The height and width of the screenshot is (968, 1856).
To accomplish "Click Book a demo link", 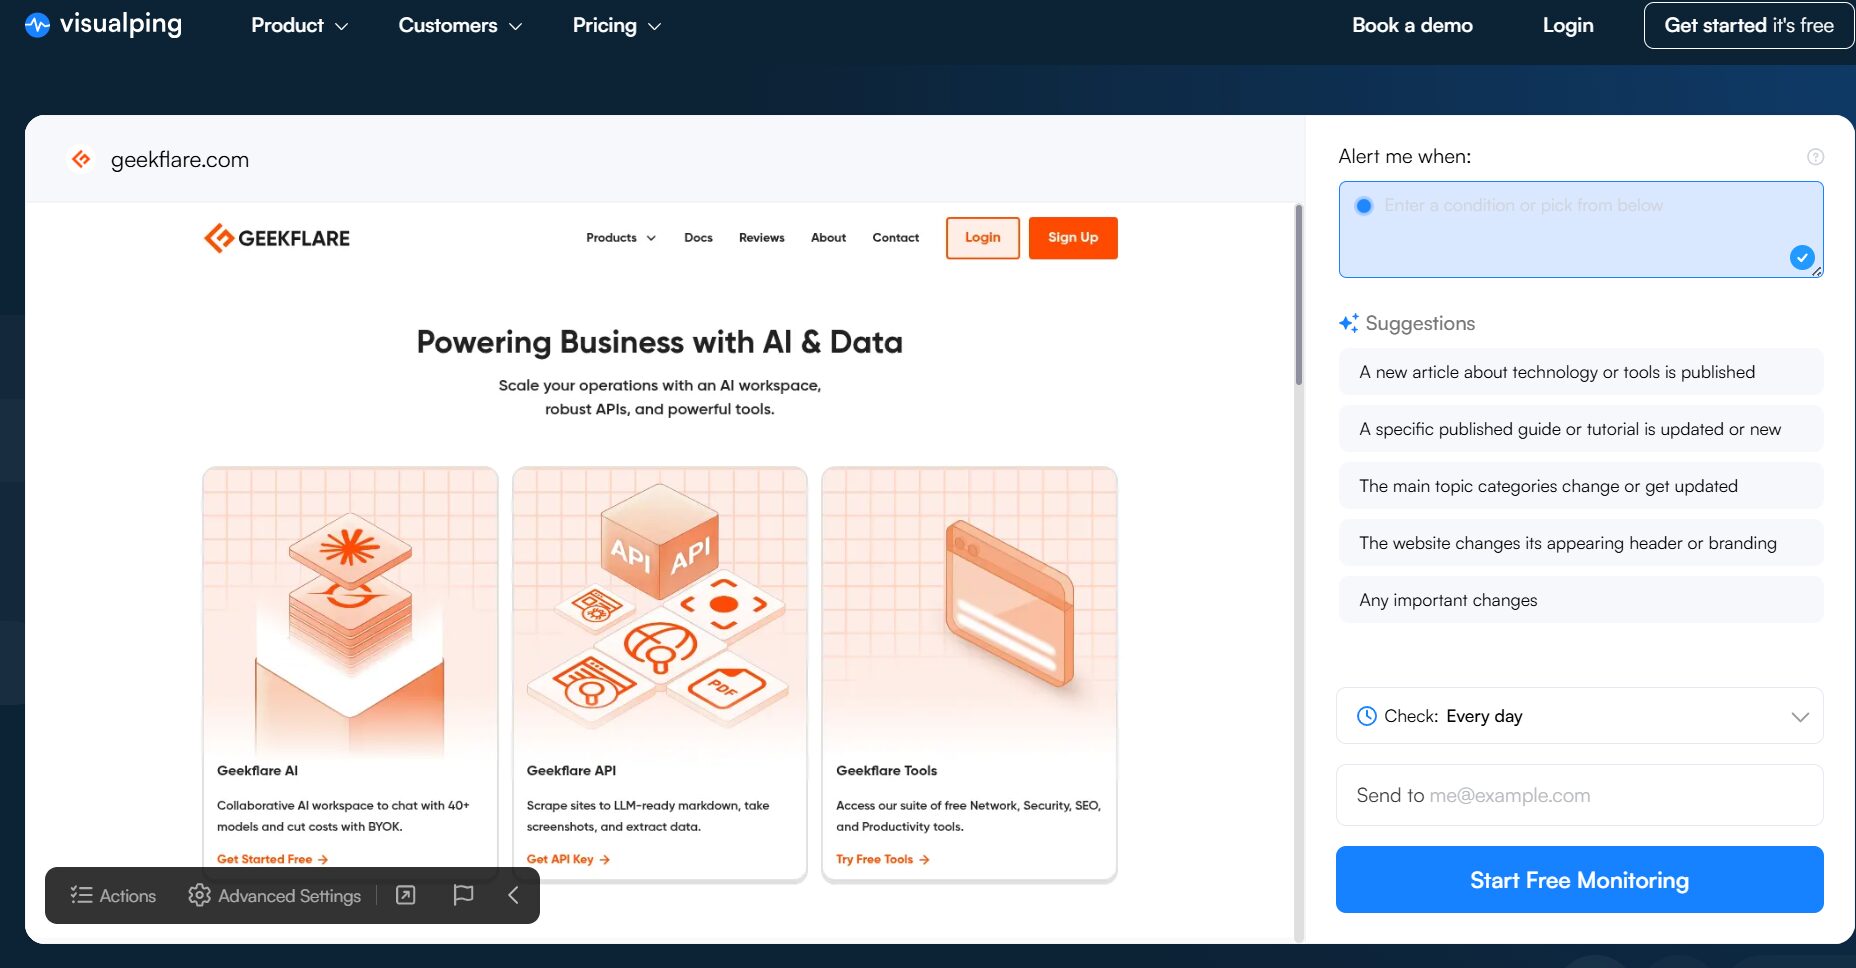I will click(x=1412, y=25).
